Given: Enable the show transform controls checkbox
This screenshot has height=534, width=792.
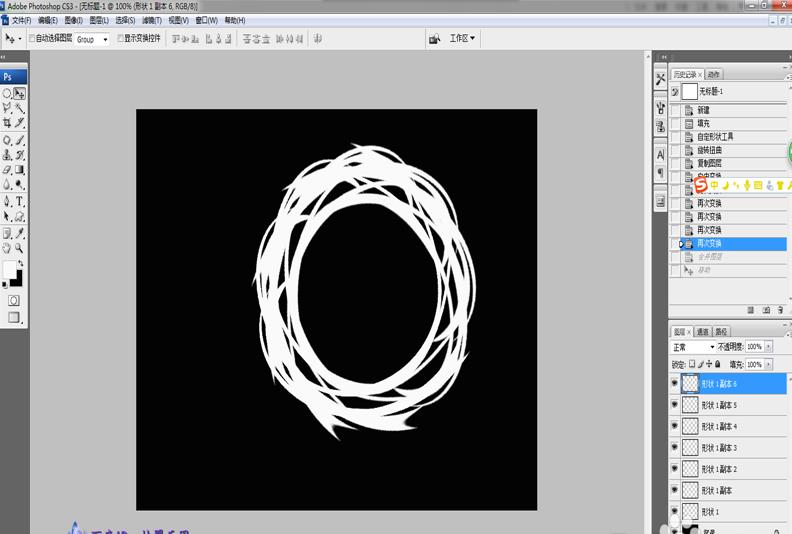Looking at the screenshot, I should click(120, 38).
